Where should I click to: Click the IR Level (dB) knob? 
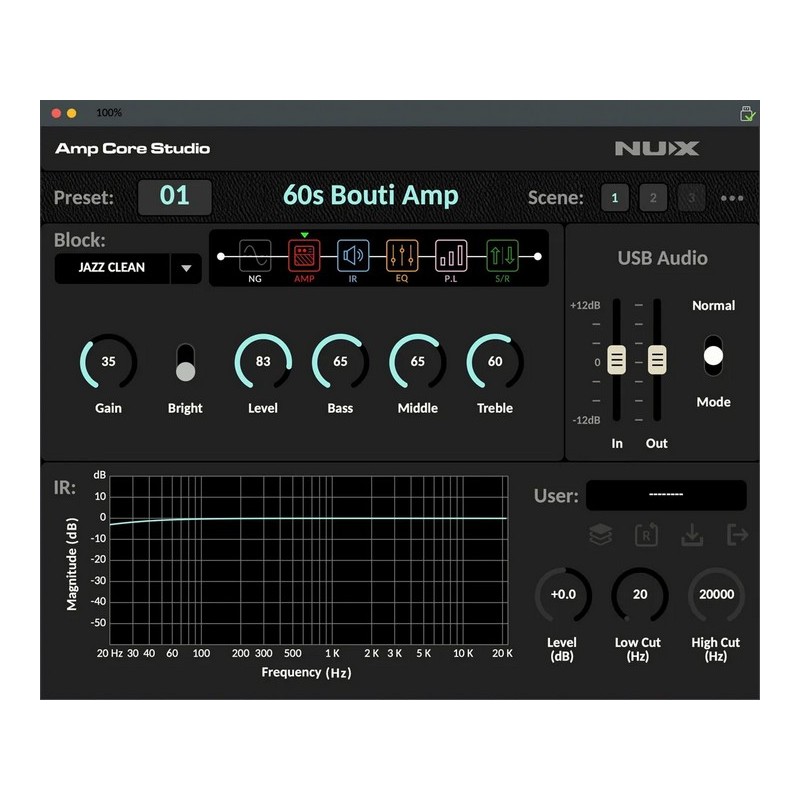coord(563,595)
